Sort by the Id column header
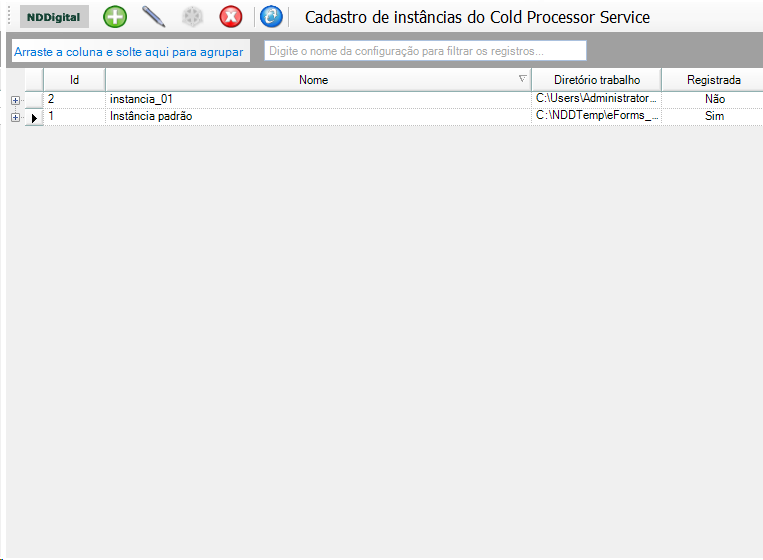763x560 pixels. pos(74,80)
